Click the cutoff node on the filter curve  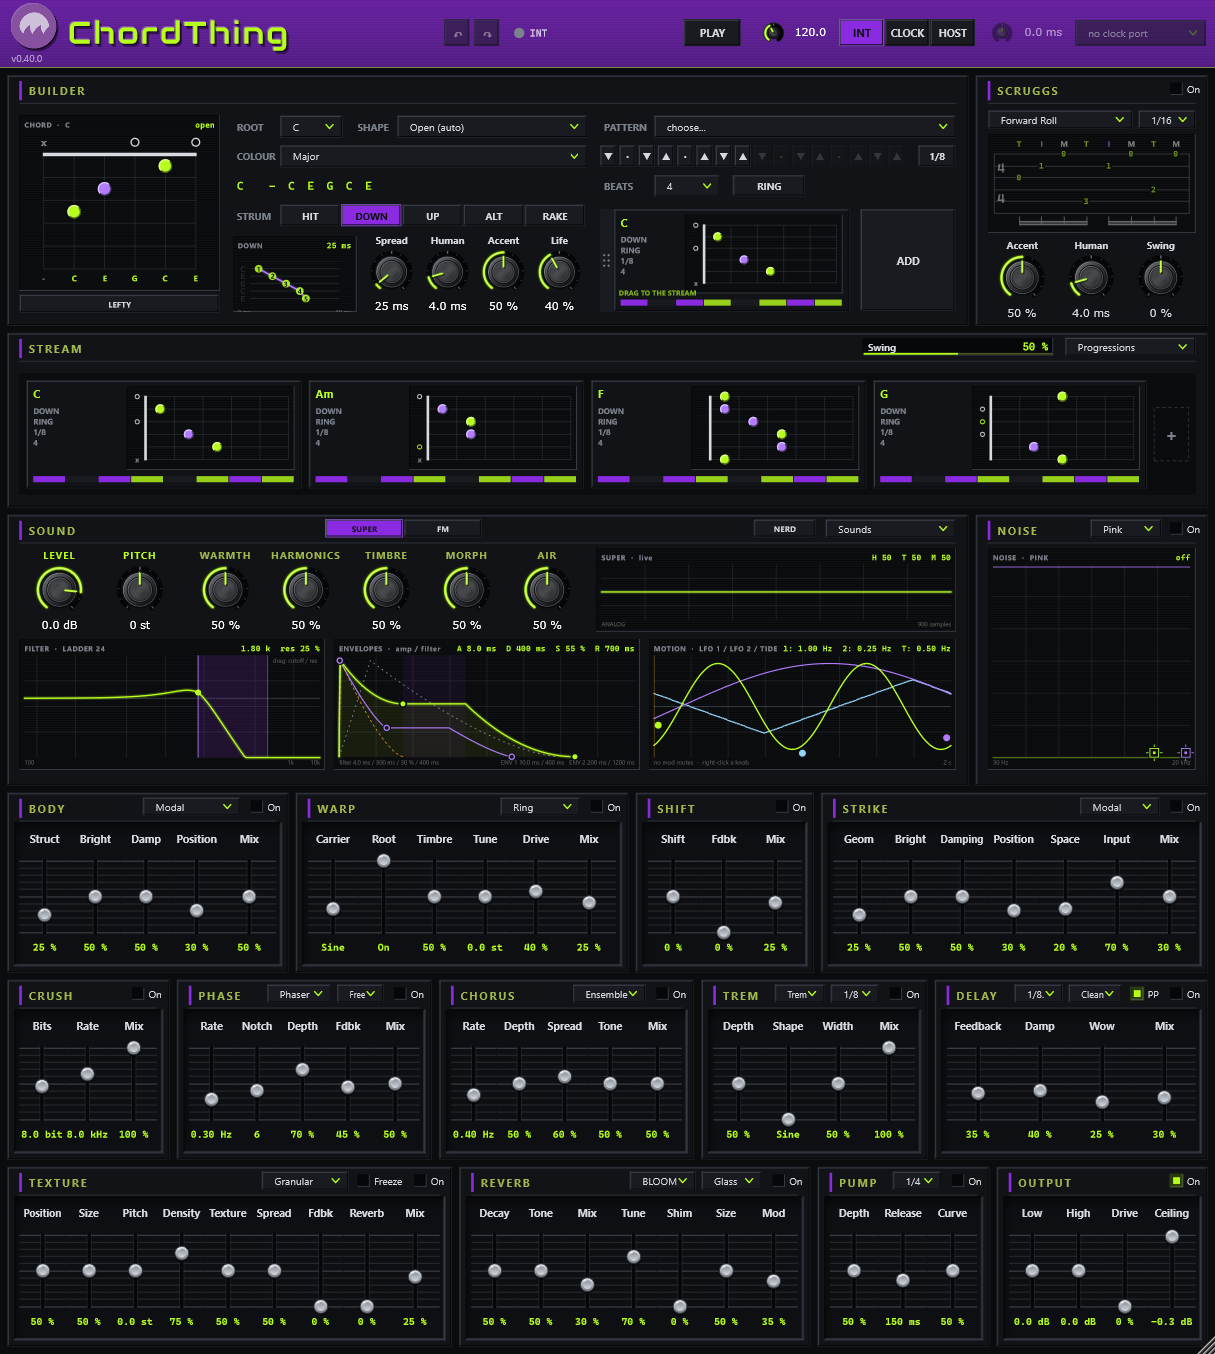(x=199, y=693)
